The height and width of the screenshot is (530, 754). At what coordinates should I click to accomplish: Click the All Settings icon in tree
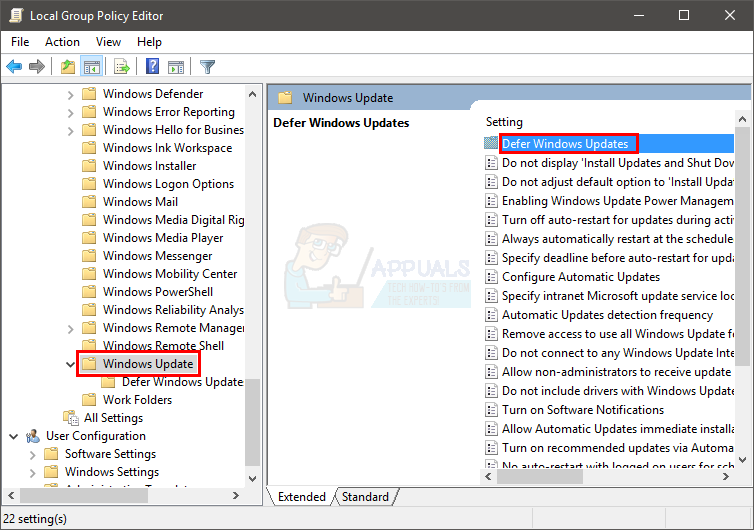(71, 417)
